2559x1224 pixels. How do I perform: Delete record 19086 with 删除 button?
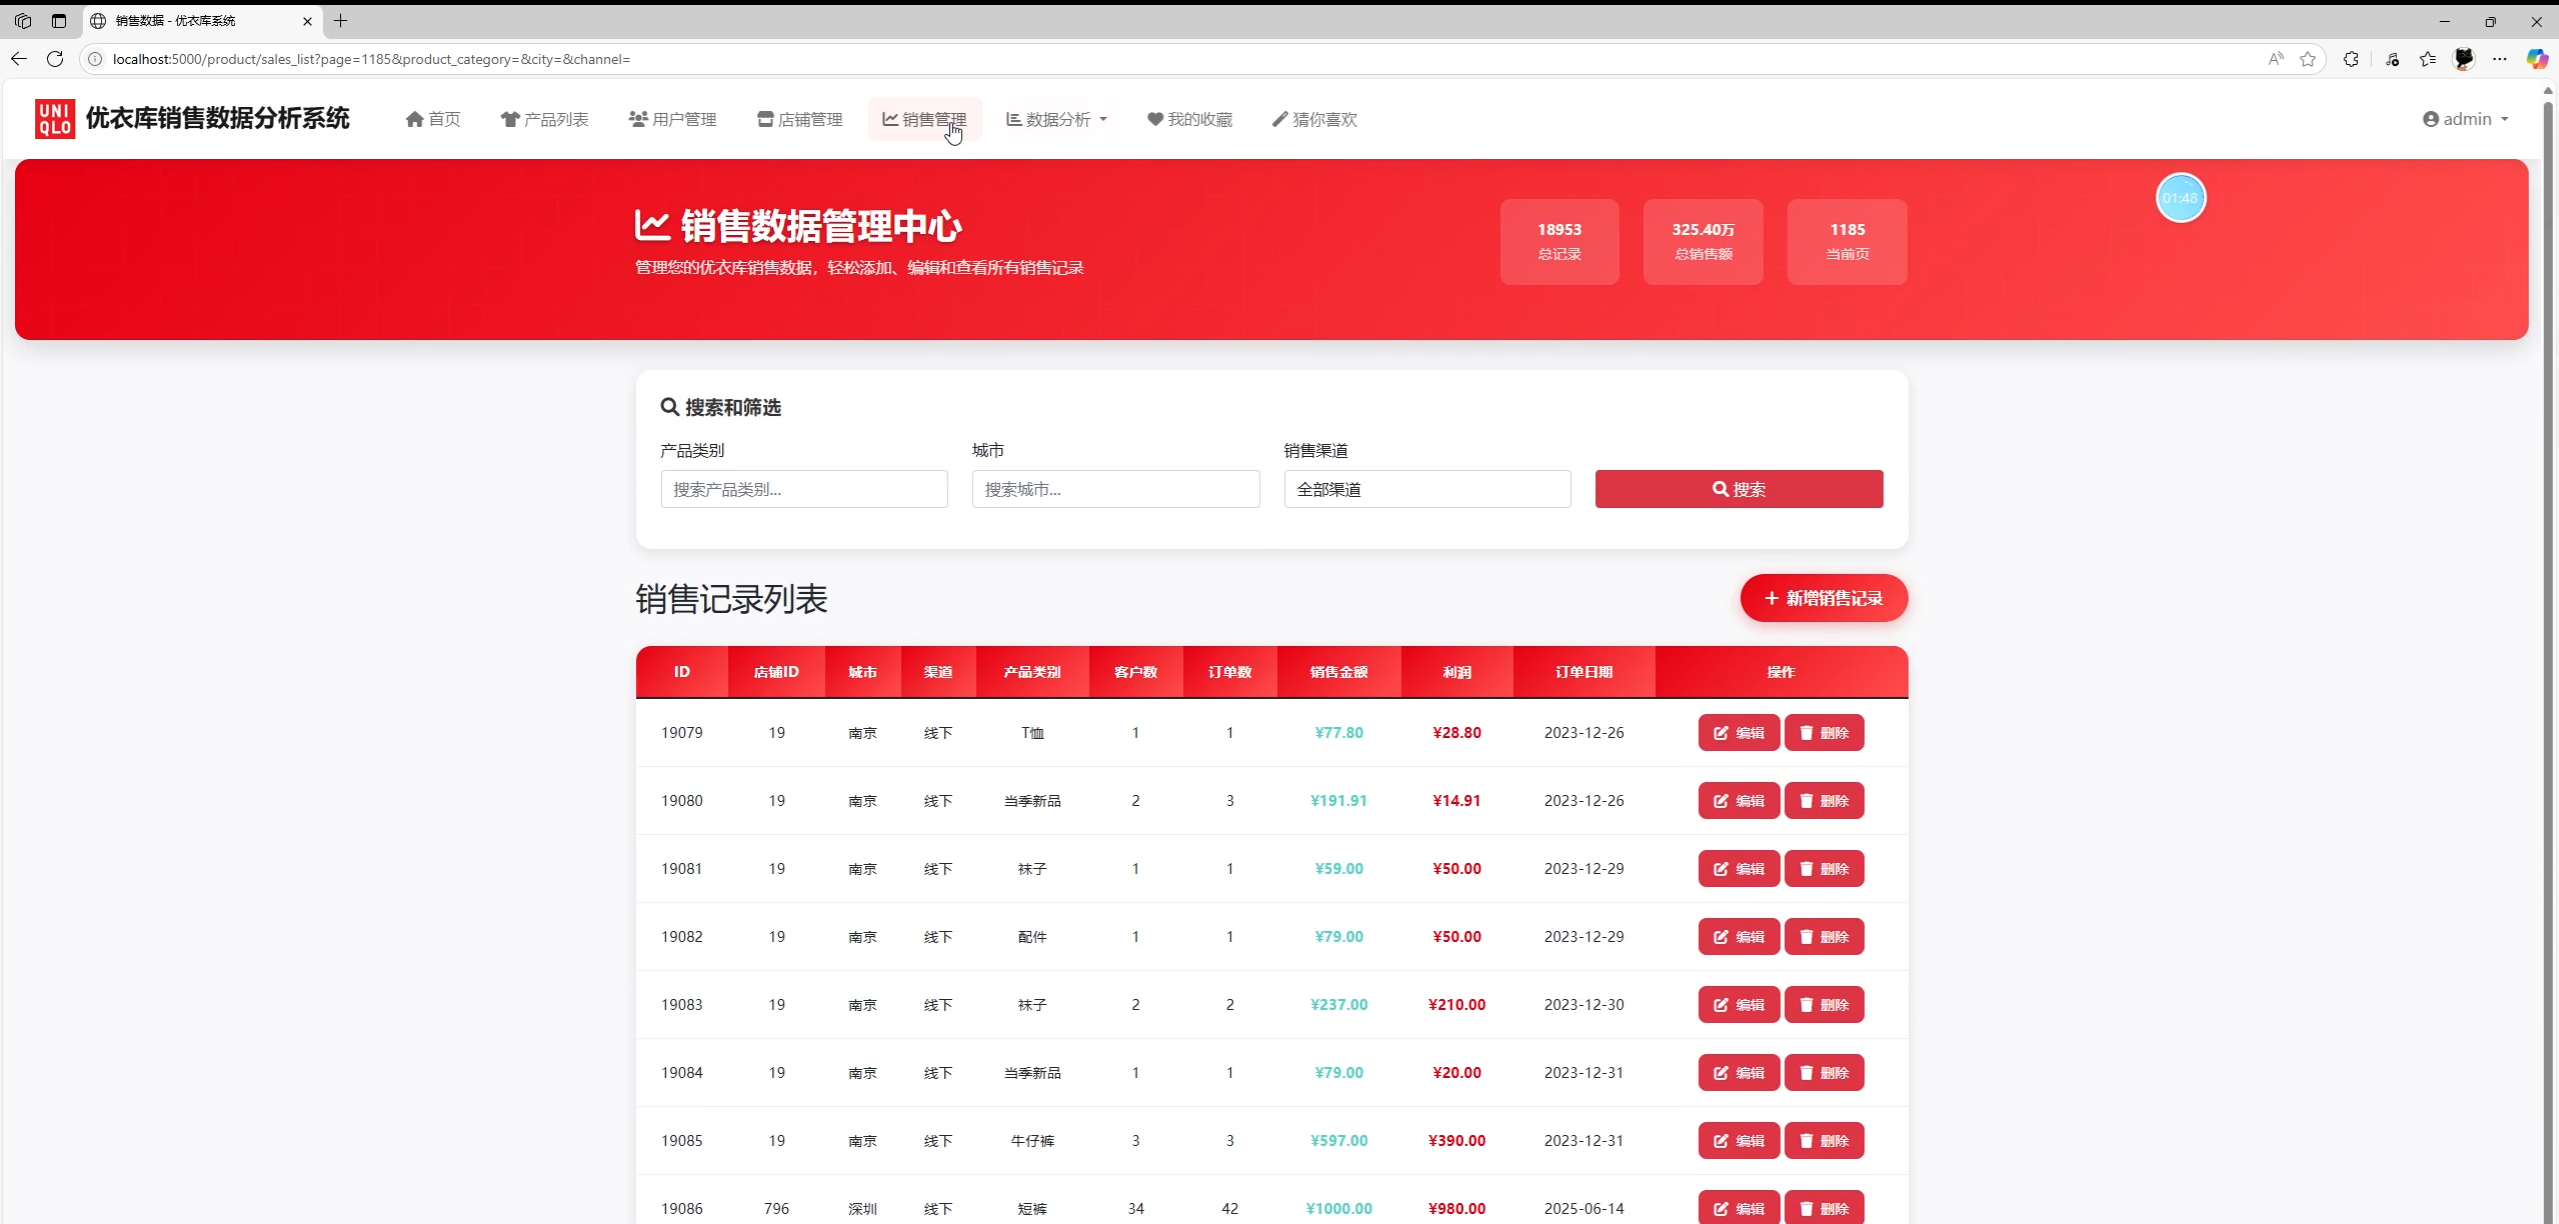(1824, 1207)
